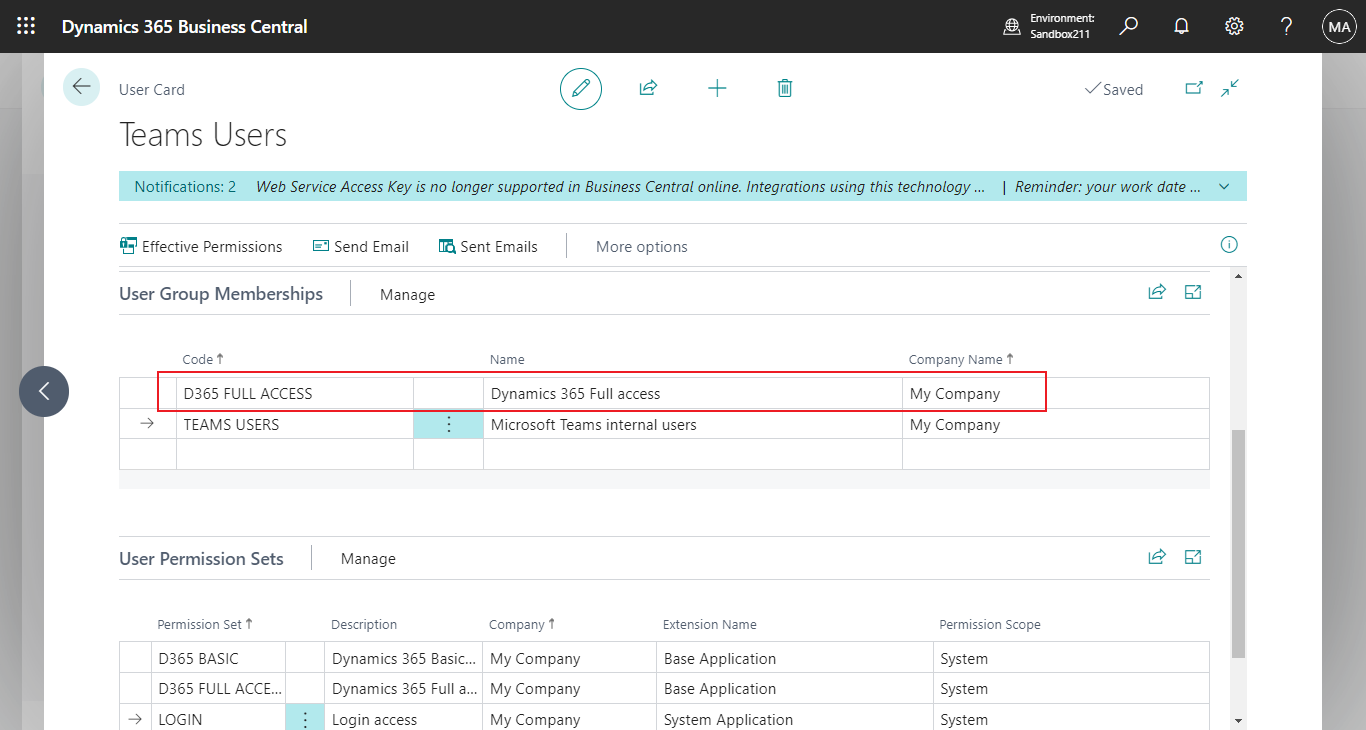Click the pencil edit icon

tap(580, 89)
